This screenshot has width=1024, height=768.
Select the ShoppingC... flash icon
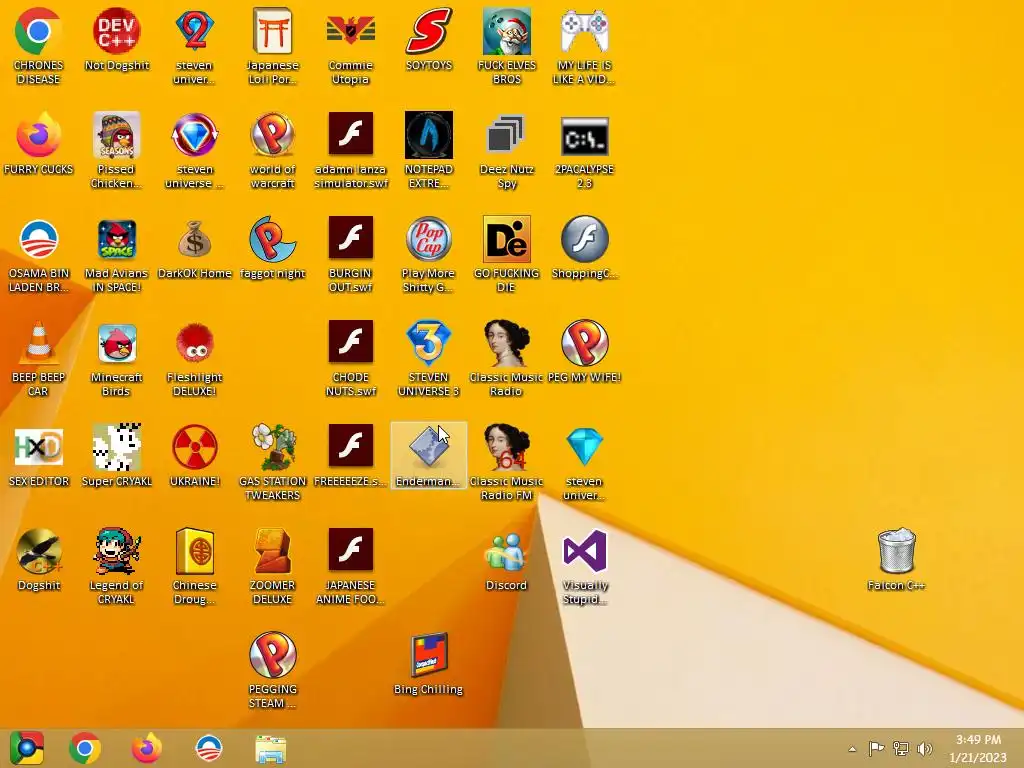pyautogui.click(x=584, y=240)
